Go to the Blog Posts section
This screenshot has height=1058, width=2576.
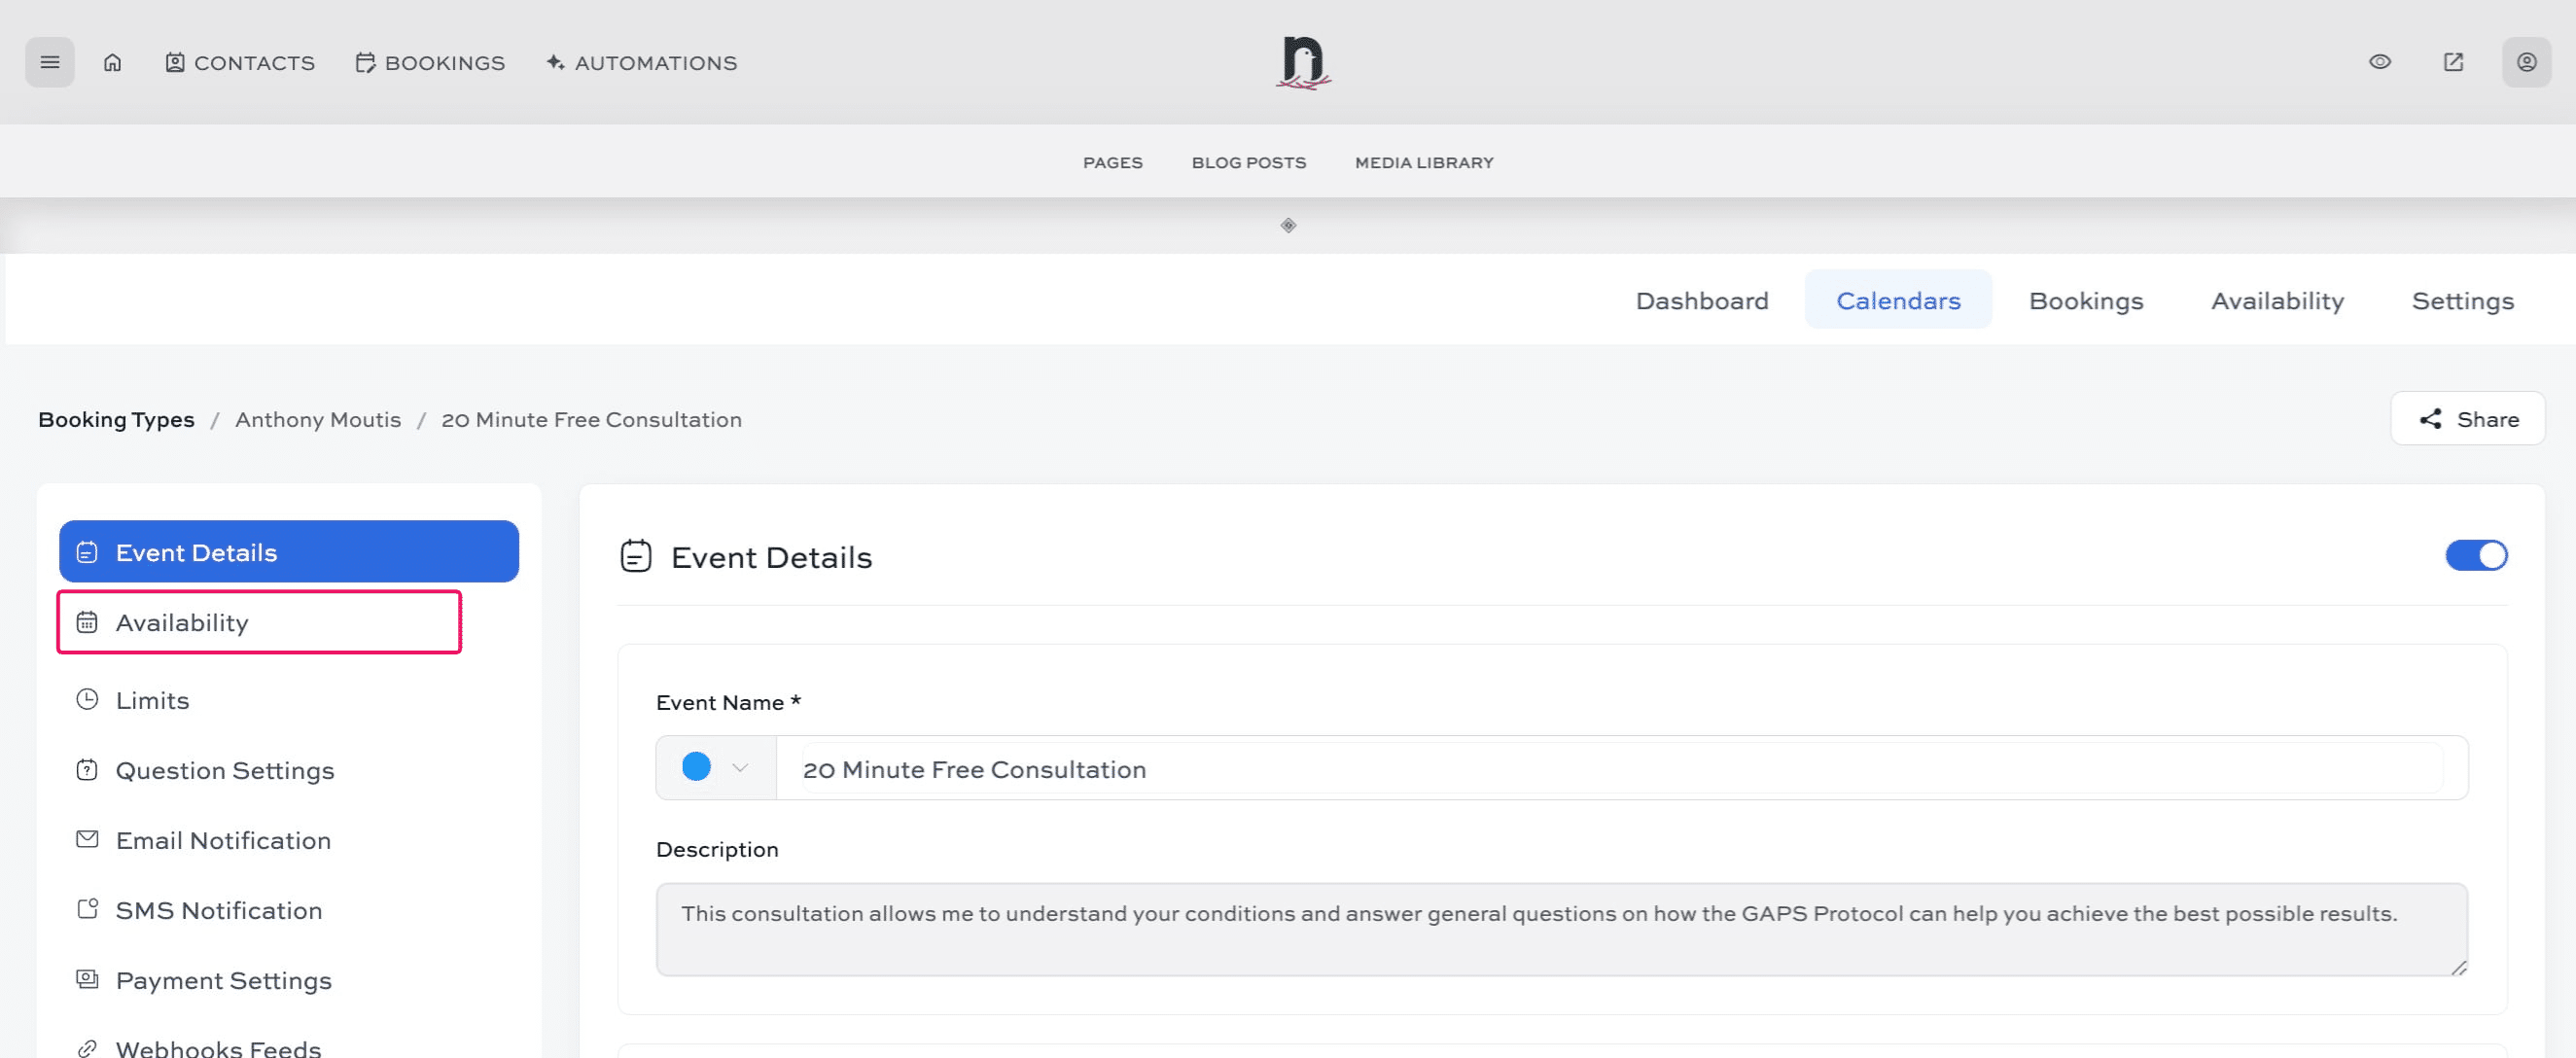(x=1247, y=162)
